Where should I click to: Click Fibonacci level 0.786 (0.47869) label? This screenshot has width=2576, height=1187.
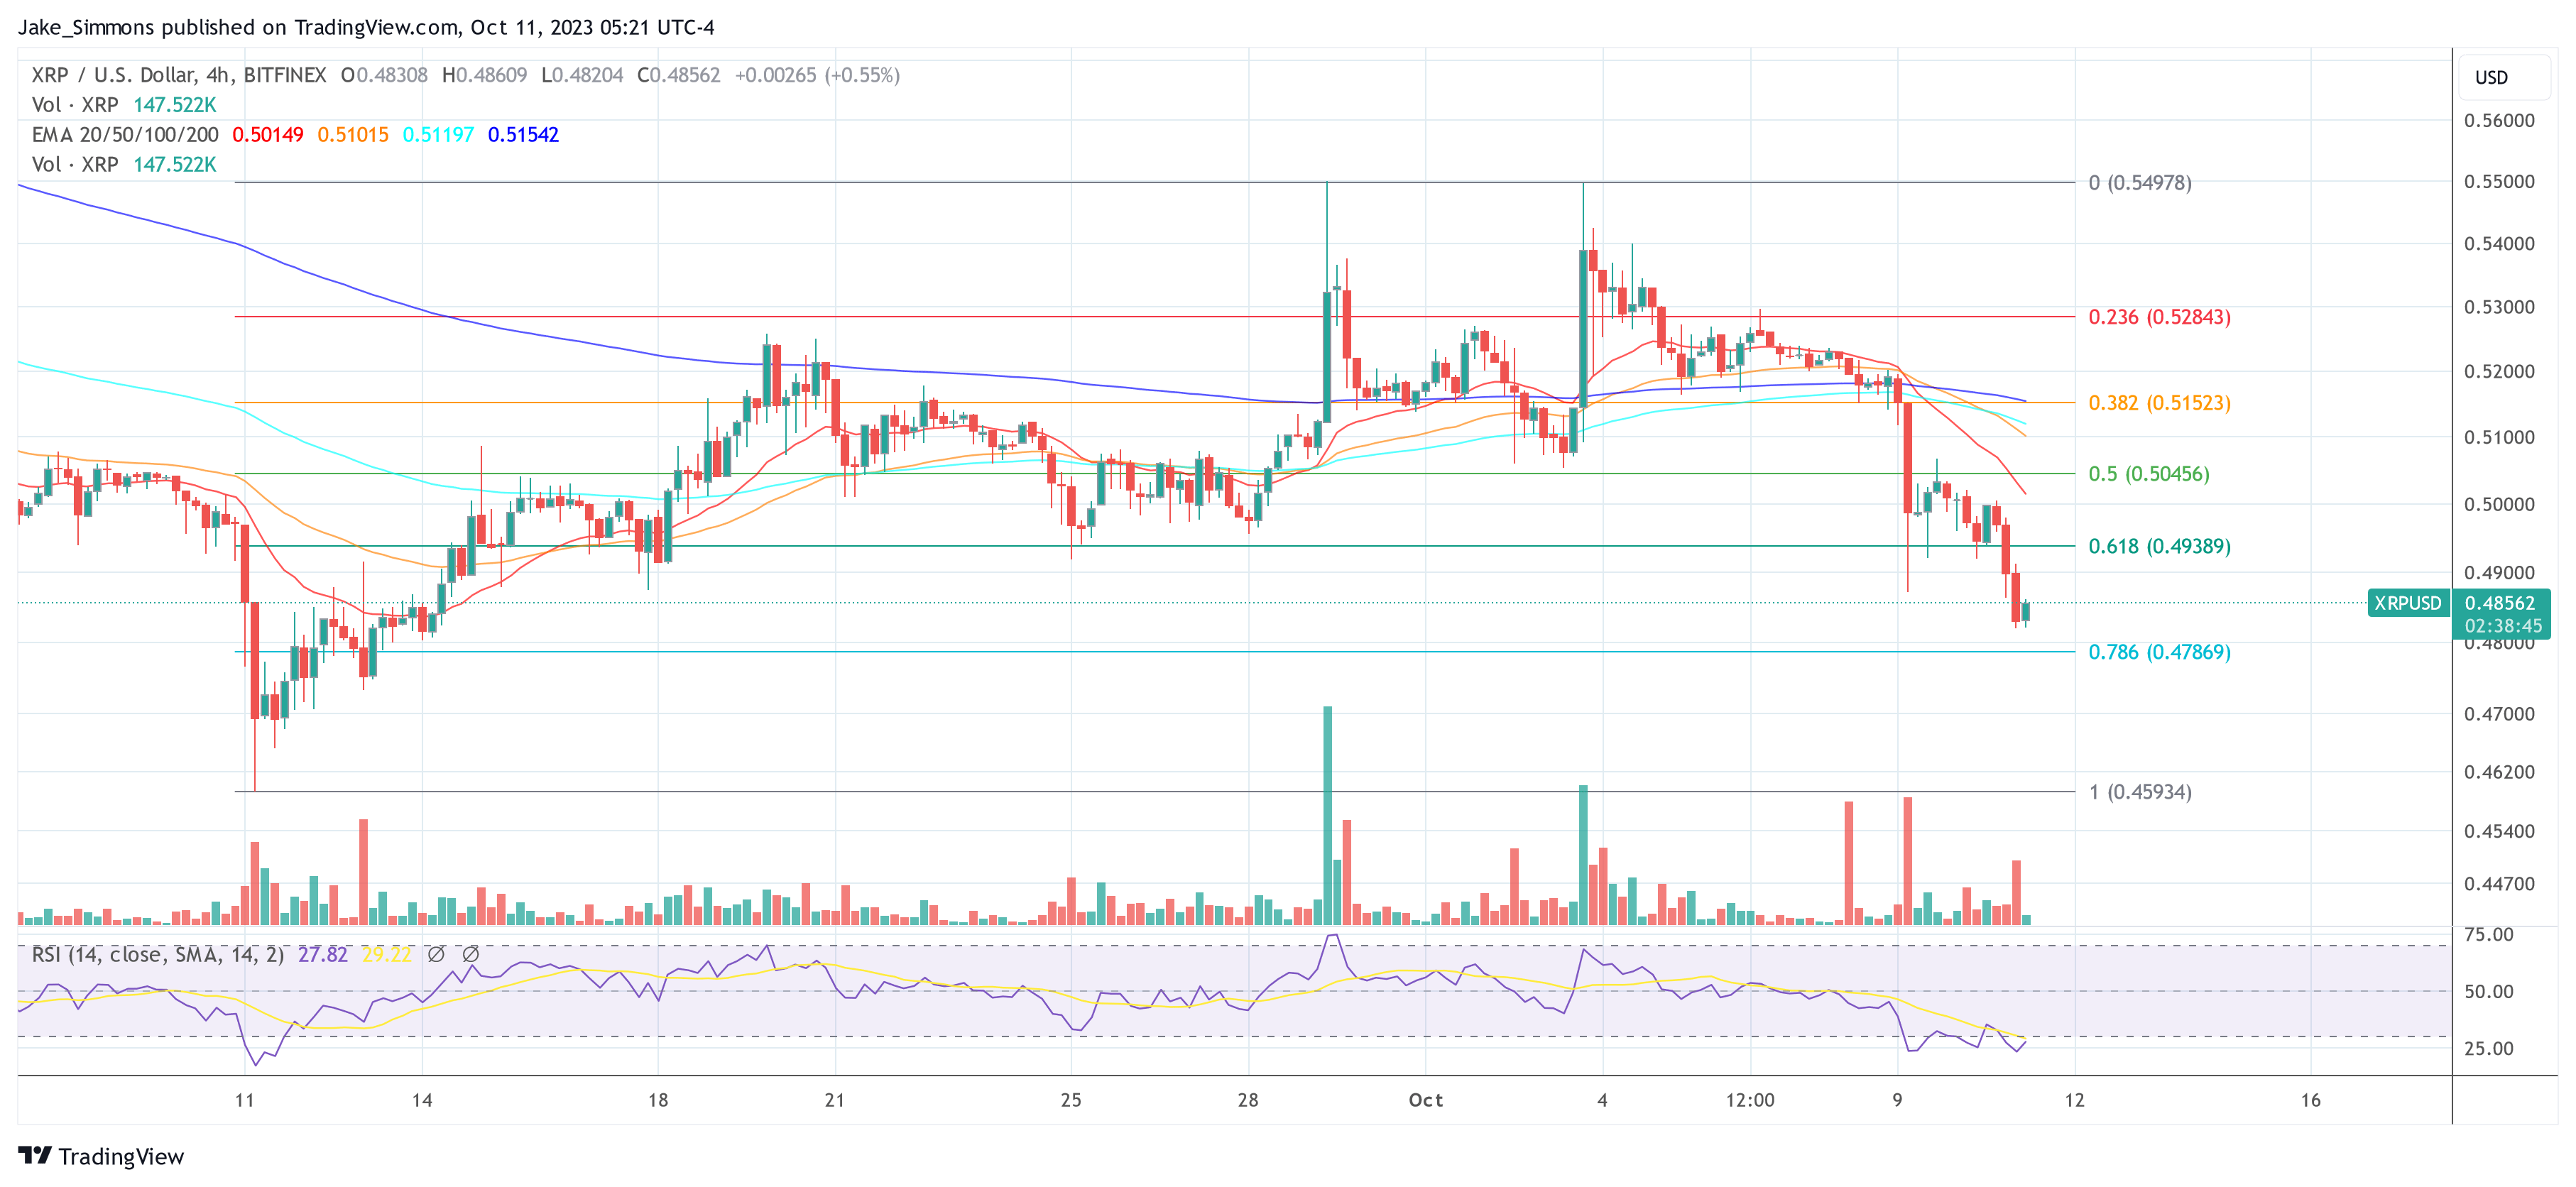[x=2159, y=652]
